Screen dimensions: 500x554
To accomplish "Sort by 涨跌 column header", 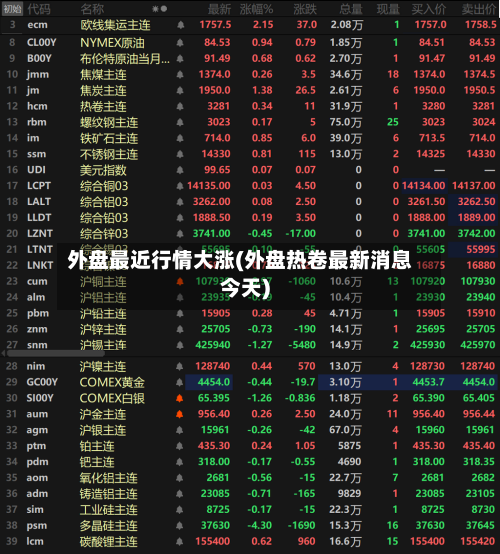I will click(x=305, y=9).
